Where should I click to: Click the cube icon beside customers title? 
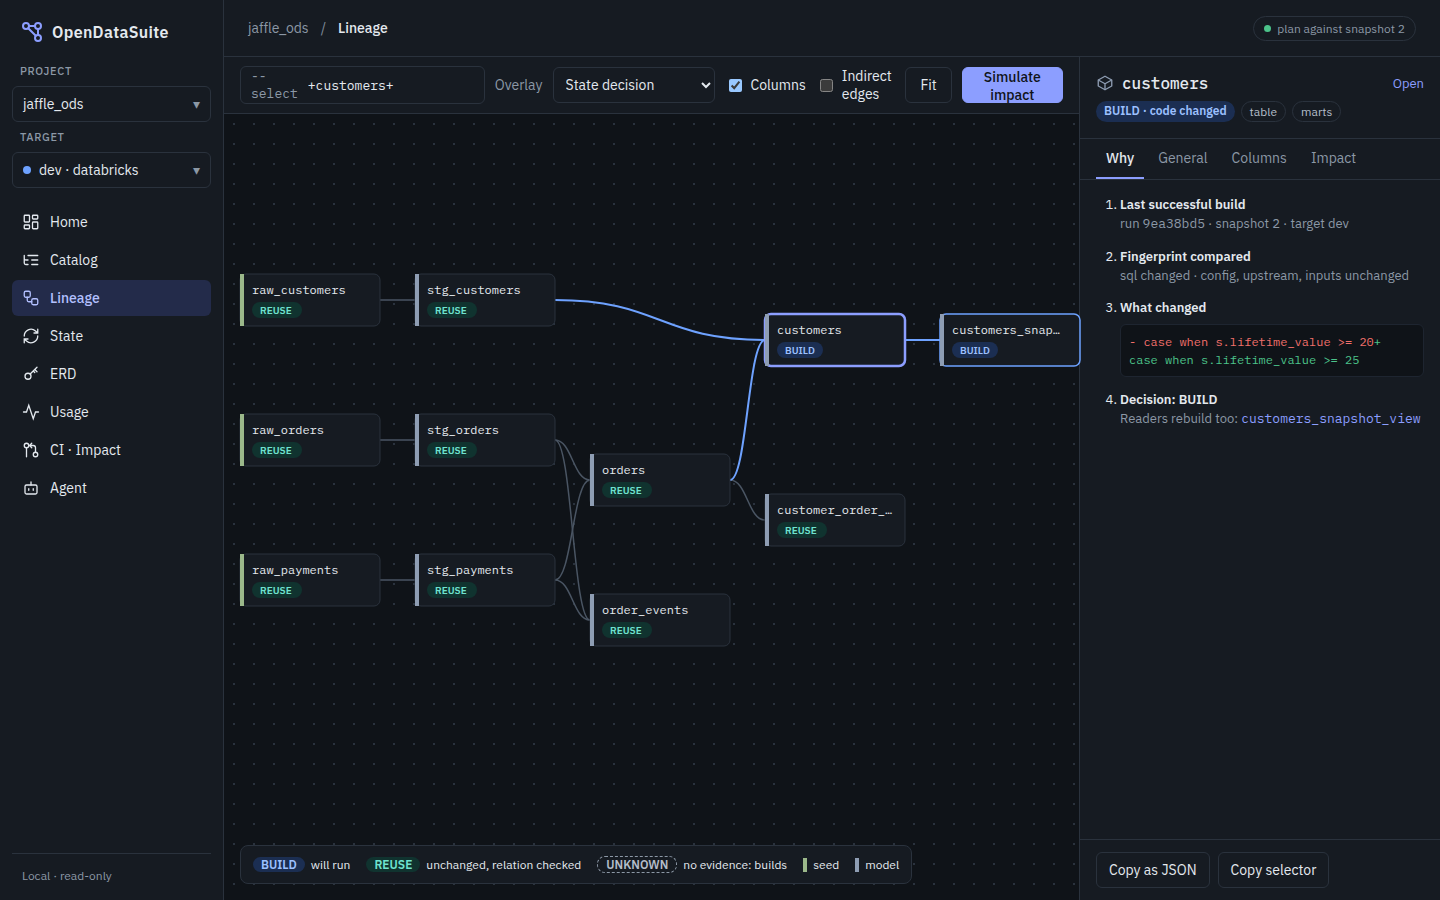tap(1105, 83)
